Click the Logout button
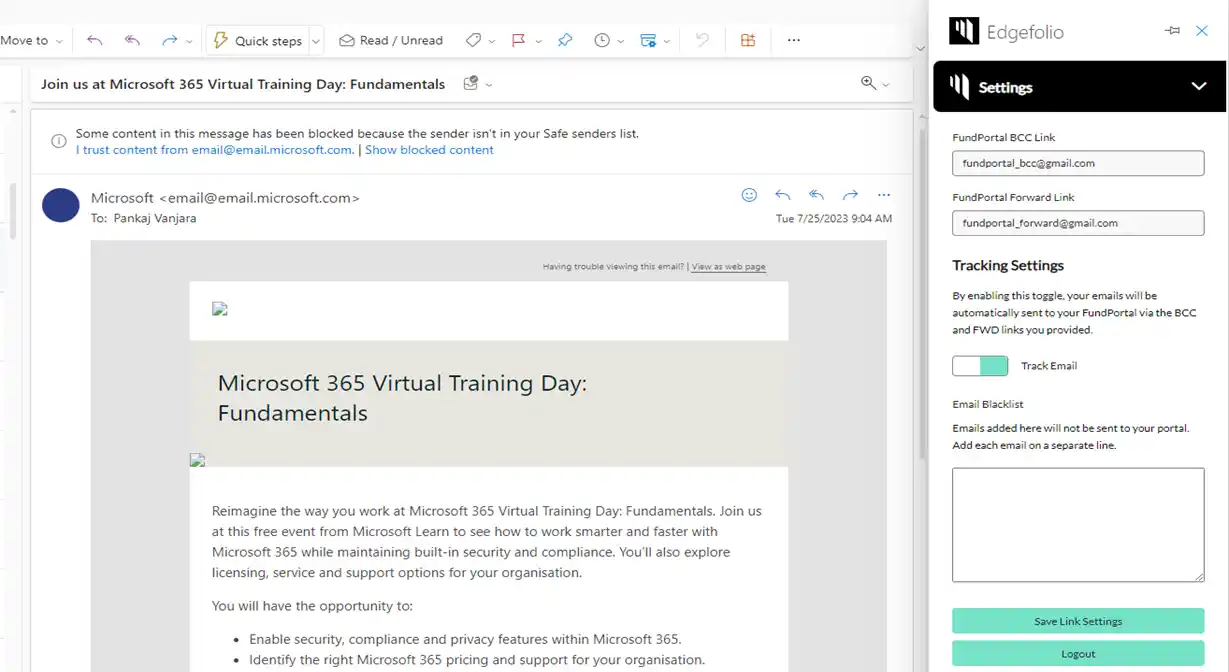Screen dimensions: 1229x672 [1078, 654]
